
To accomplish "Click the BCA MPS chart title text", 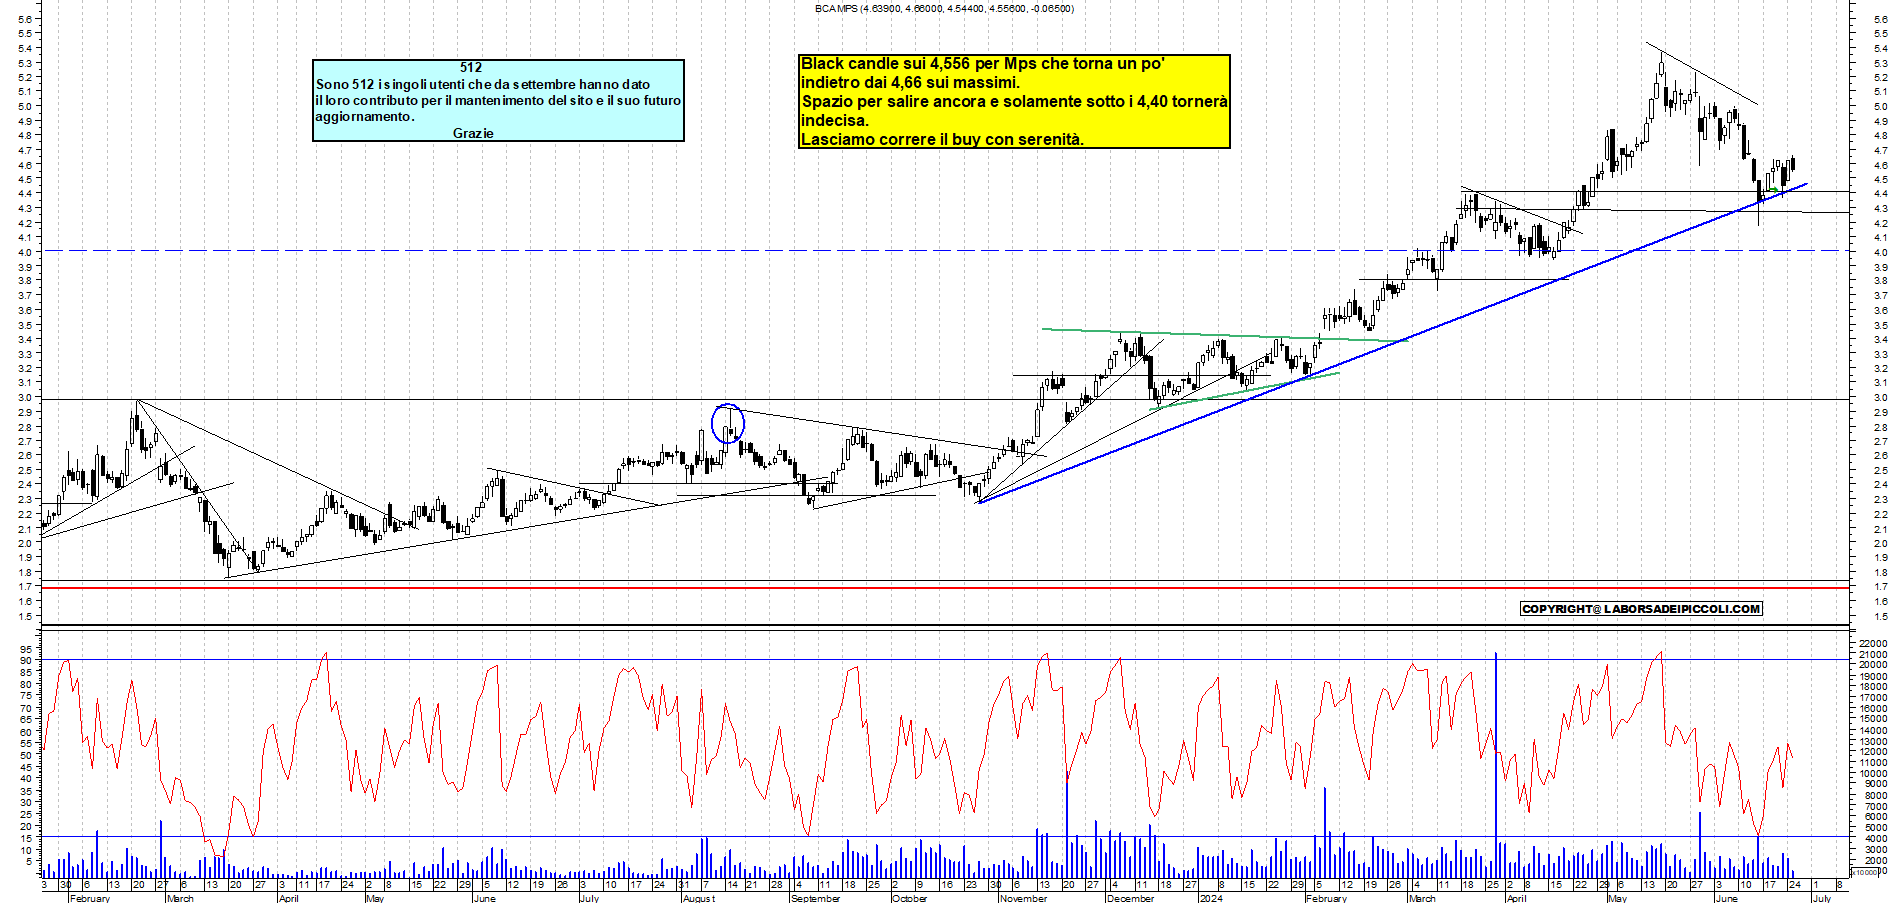I will [x=944, y=9].
